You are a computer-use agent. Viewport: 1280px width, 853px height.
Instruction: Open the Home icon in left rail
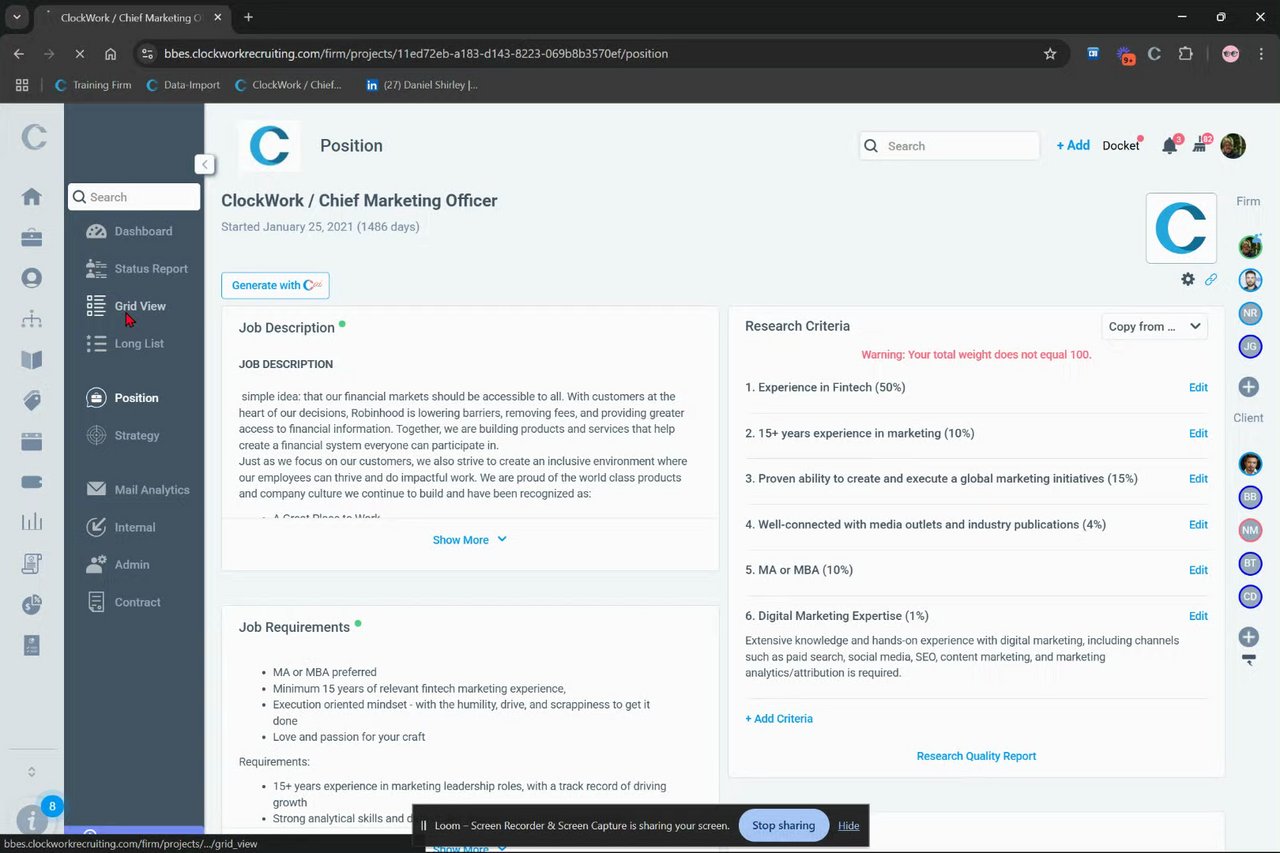coord(32,197)
